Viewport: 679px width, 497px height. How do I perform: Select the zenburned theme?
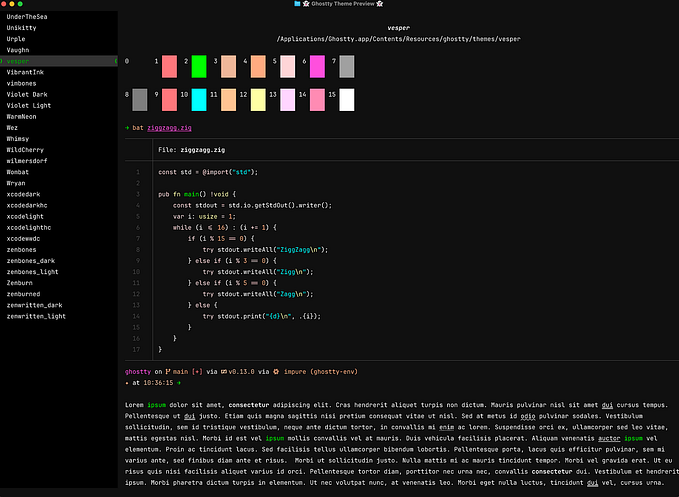(23, 294)
